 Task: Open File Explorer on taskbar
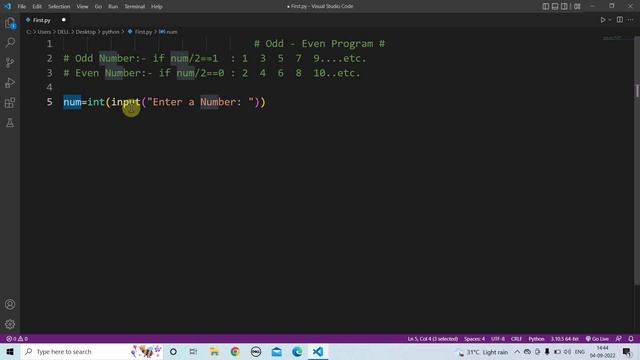214,351
